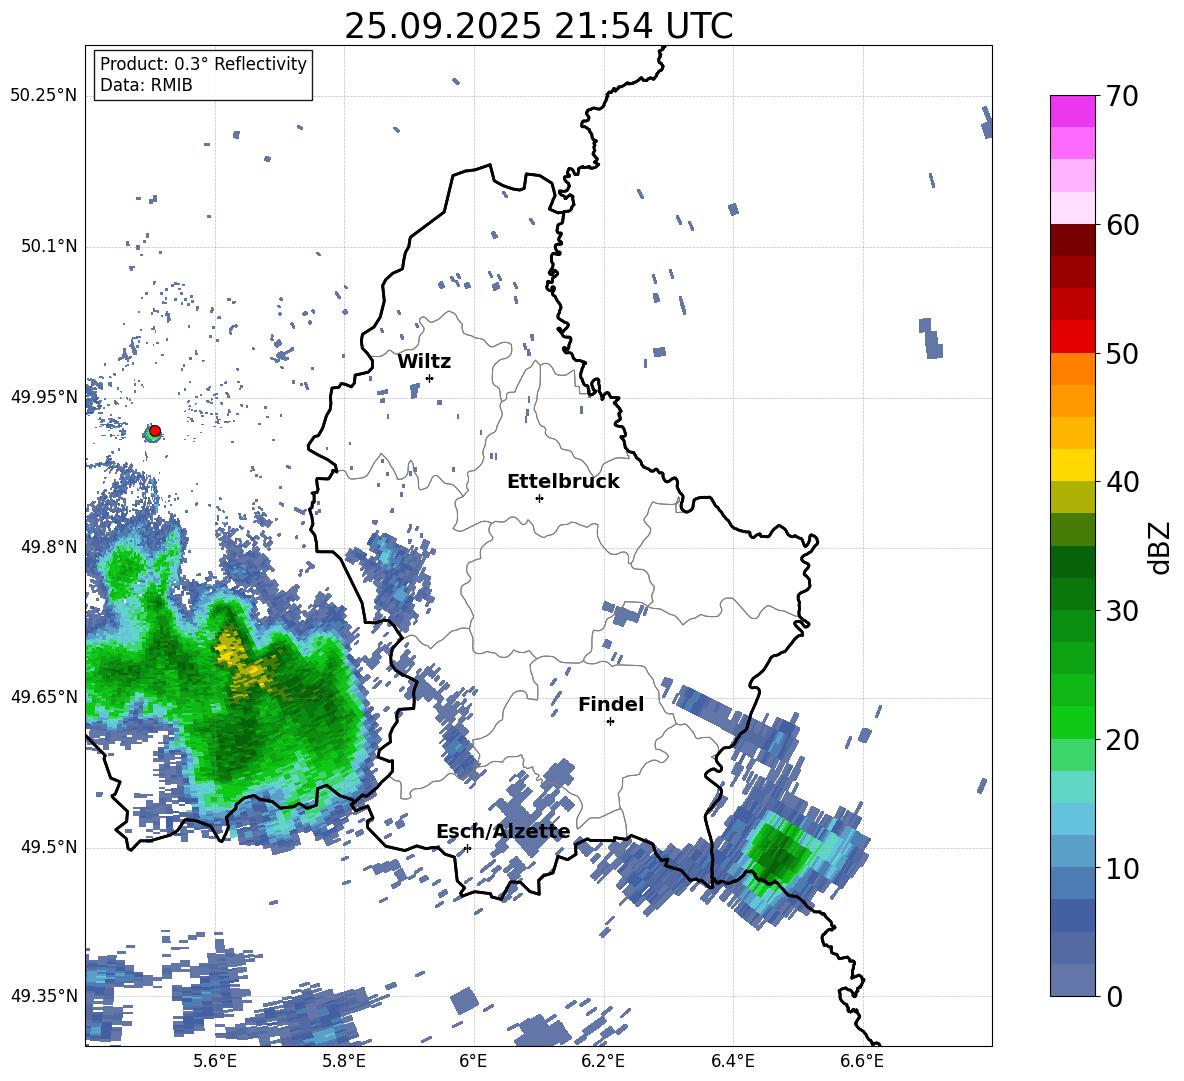Click the 5.8°E longitude label
The image size is (1184, 1081).
tap(344, 1061)
